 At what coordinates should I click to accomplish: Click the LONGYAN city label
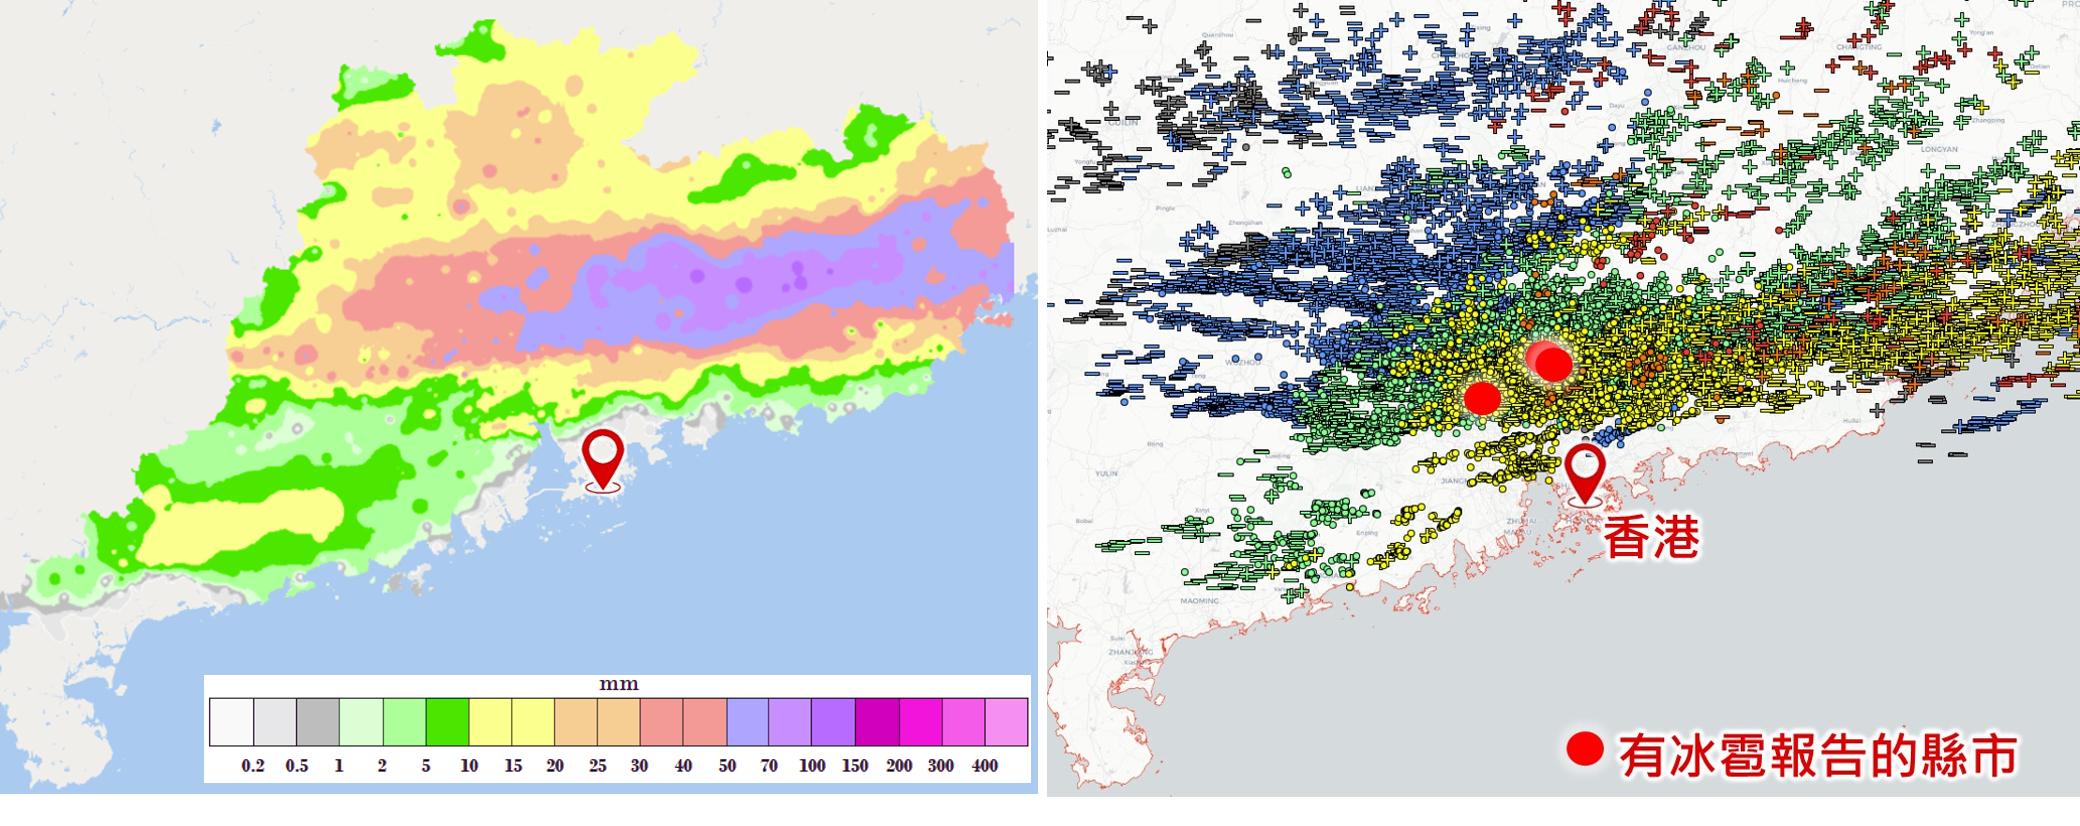pyautogui.click(x=1939, y=149)
